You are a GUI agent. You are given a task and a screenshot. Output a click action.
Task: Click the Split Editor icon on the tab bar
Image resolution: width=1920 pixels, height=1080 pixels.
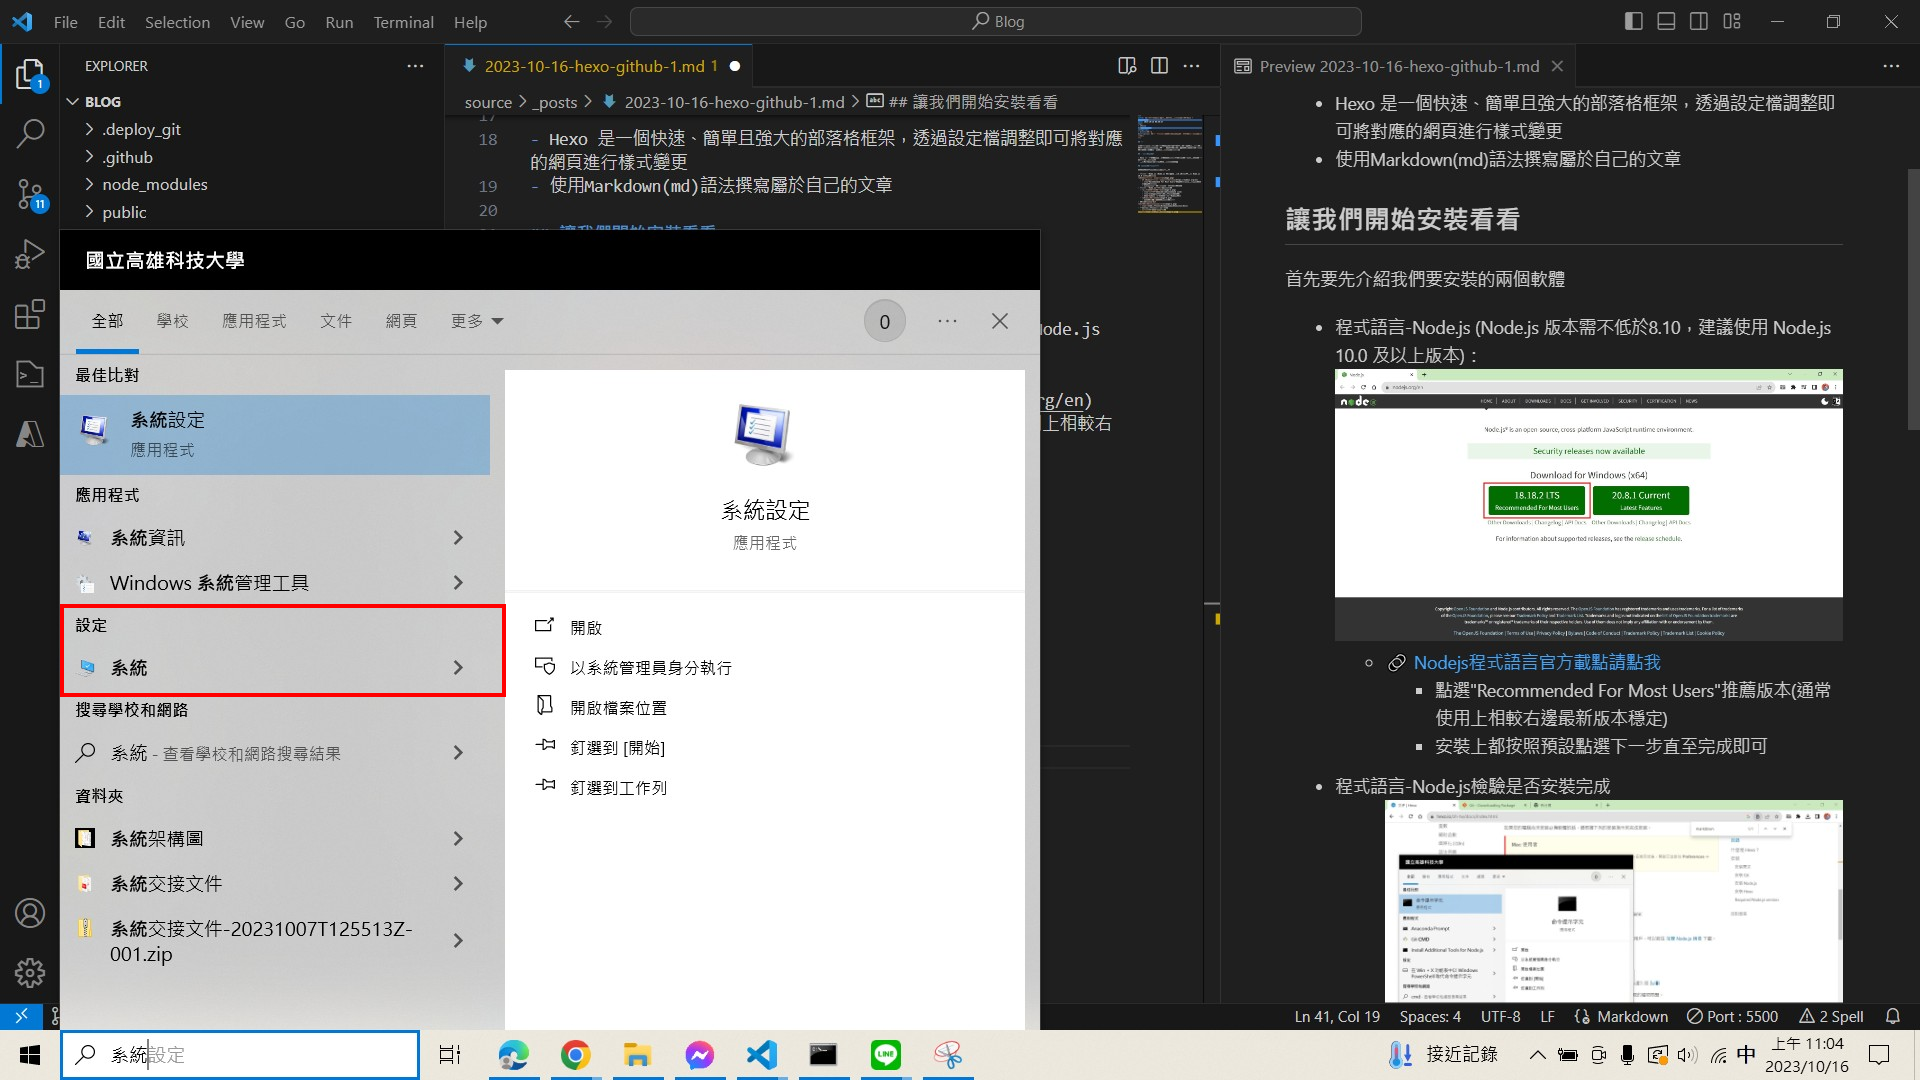pyautogui.click(x=1159, y=65)
